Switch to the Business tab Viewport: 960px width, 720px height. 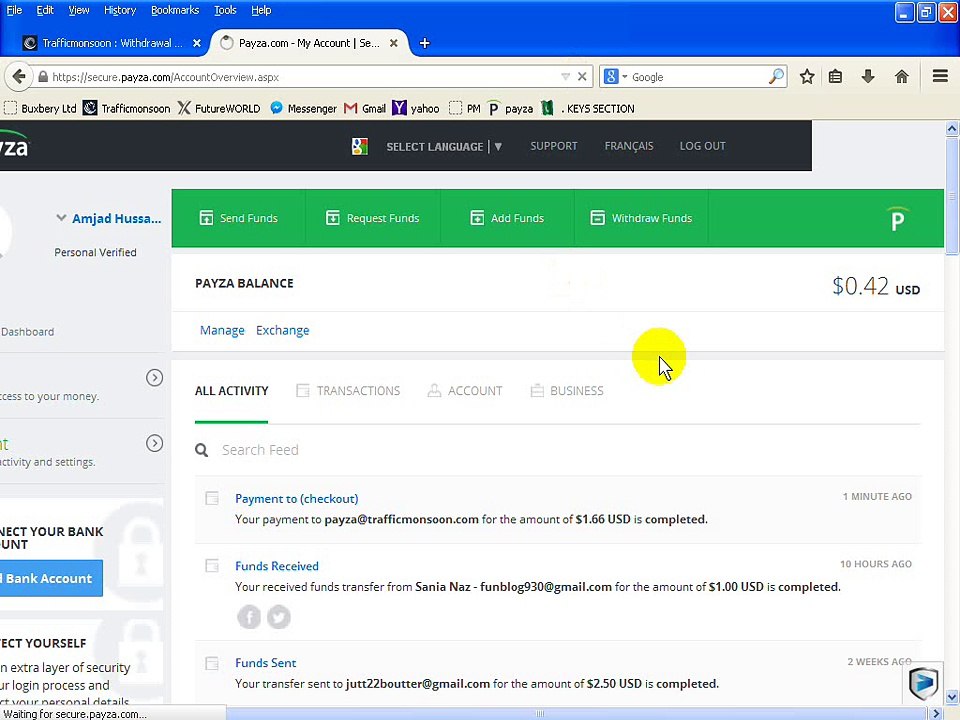(x=567, y=391)
